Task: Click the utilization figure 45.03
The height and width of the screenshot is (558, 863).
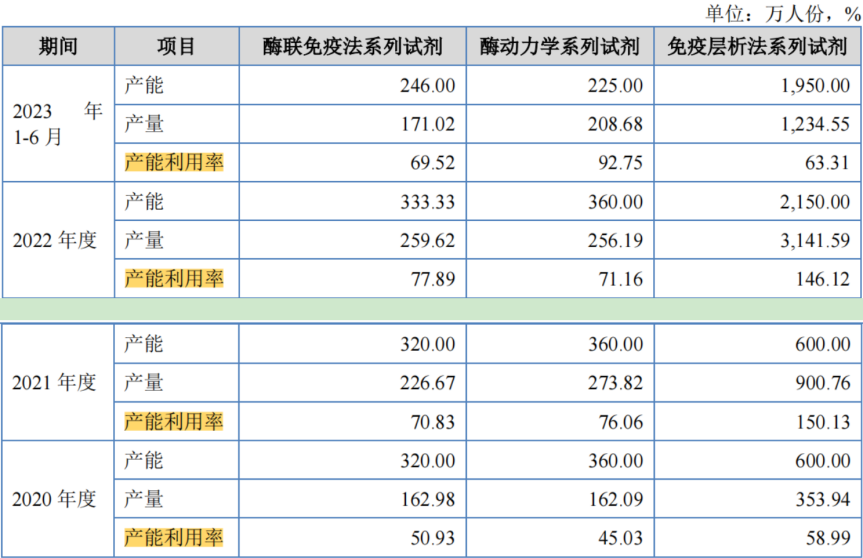Action: 621,538
